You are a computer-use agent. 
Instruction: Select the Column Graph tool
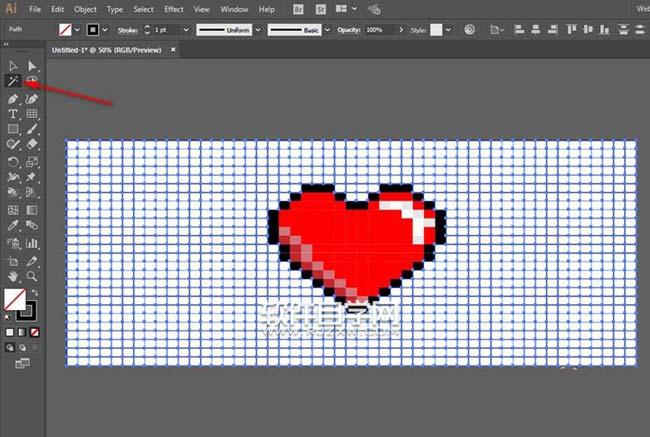click(32, 243)
